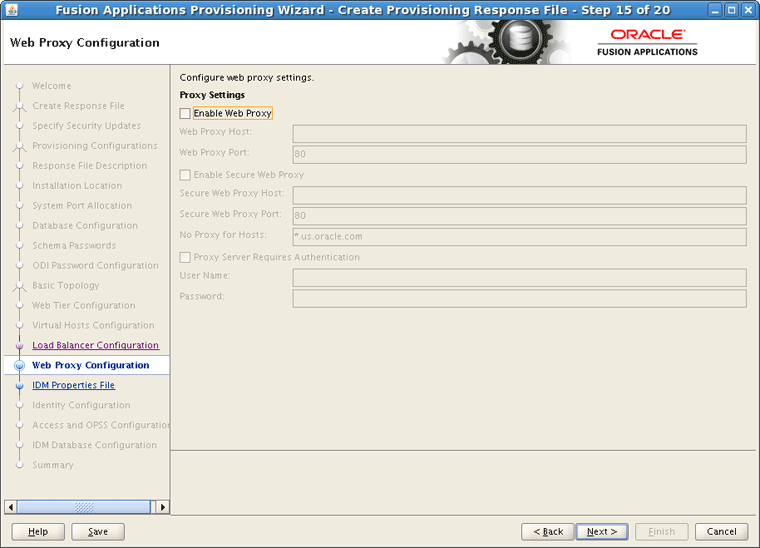Viewport: 760px width, 548px height.
Task: Select Identity Configuration step
Action: click(x=81, y=405)
